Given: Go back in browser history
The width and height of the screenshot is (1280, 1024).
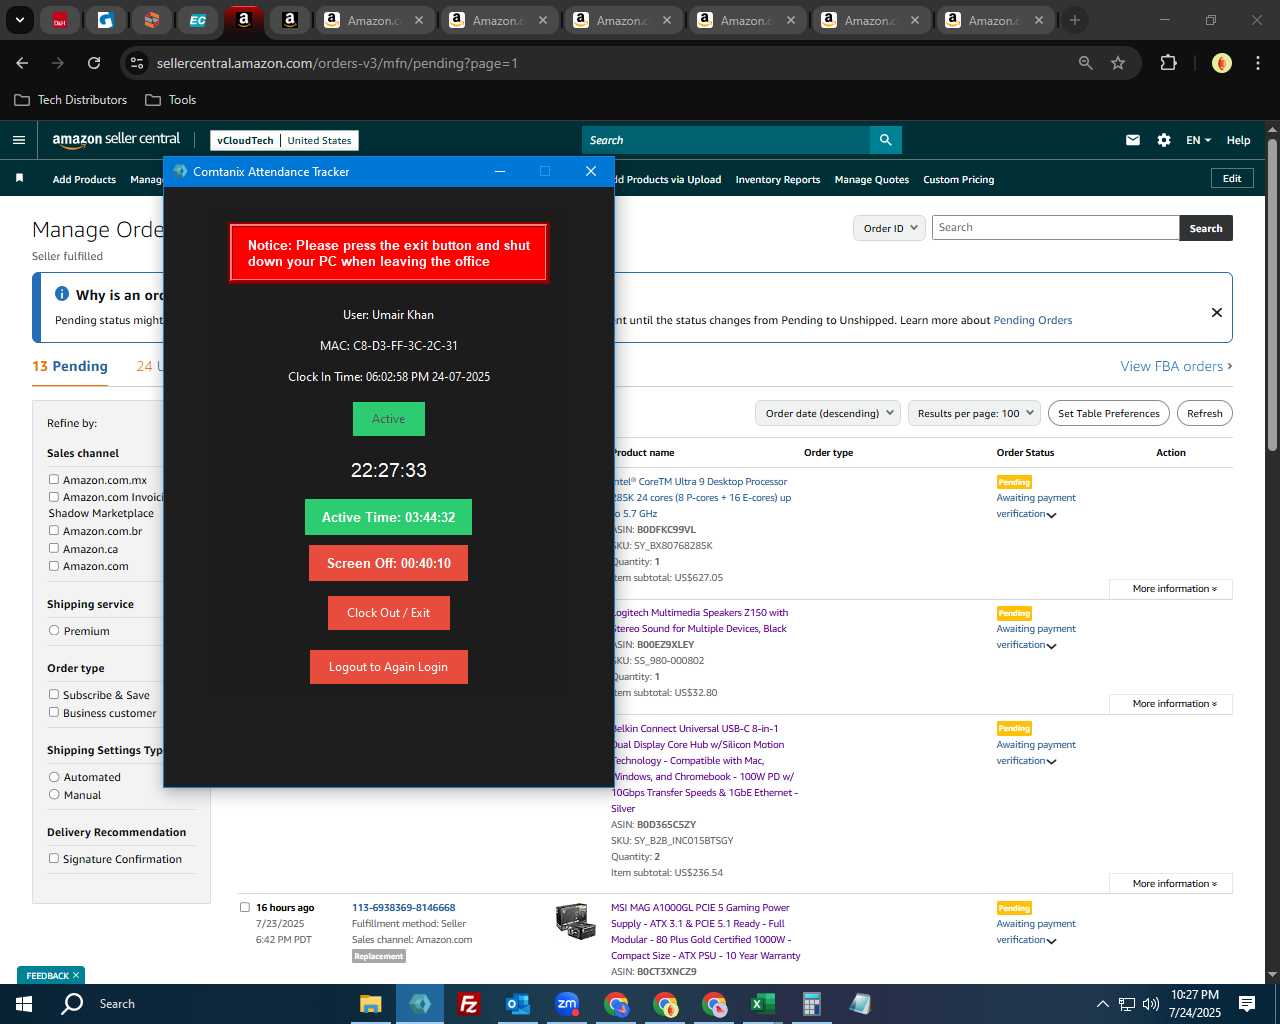Looking at the screenshot, I should pos(22,63).
